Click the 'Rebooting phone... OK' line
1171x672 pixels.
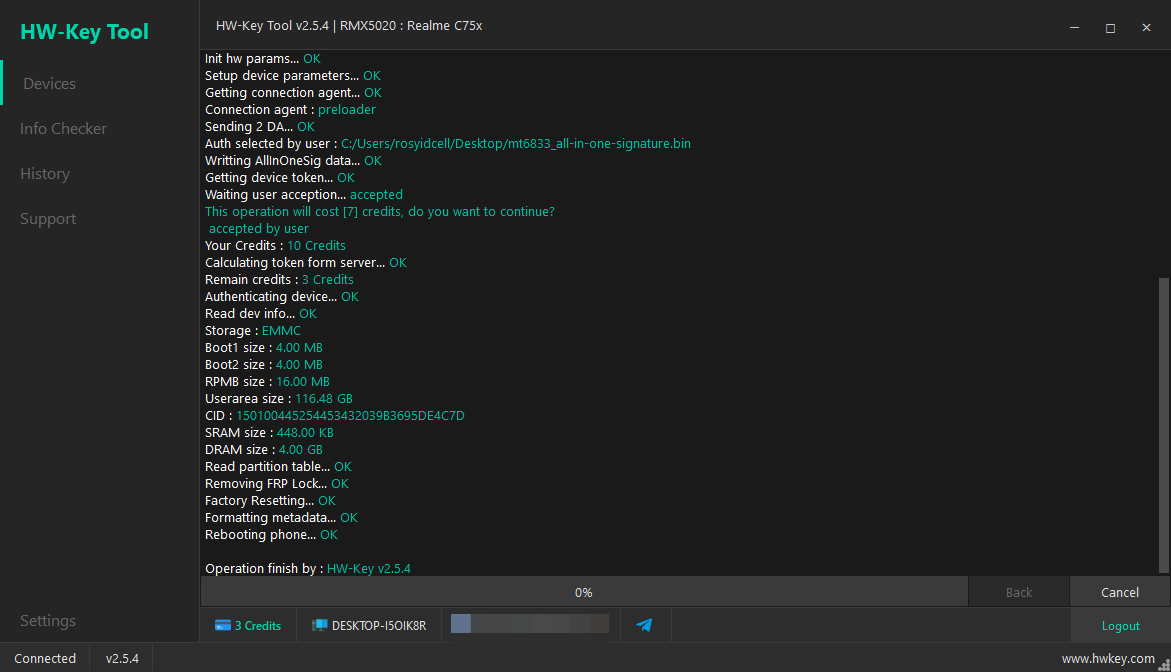(x=271, y=535)
